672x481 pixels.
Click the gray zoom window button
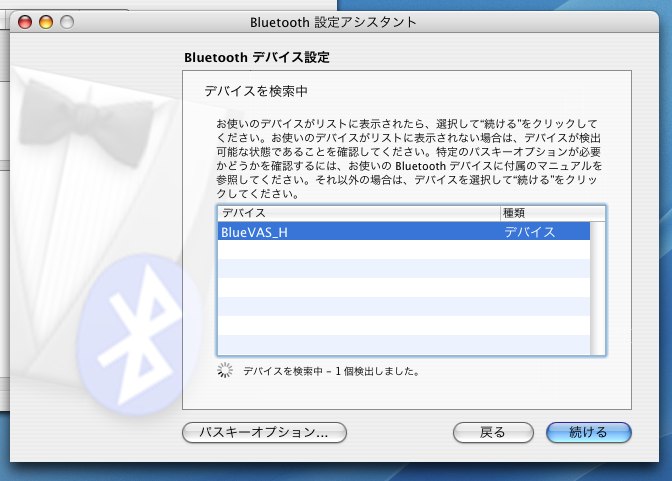point(67,21)
